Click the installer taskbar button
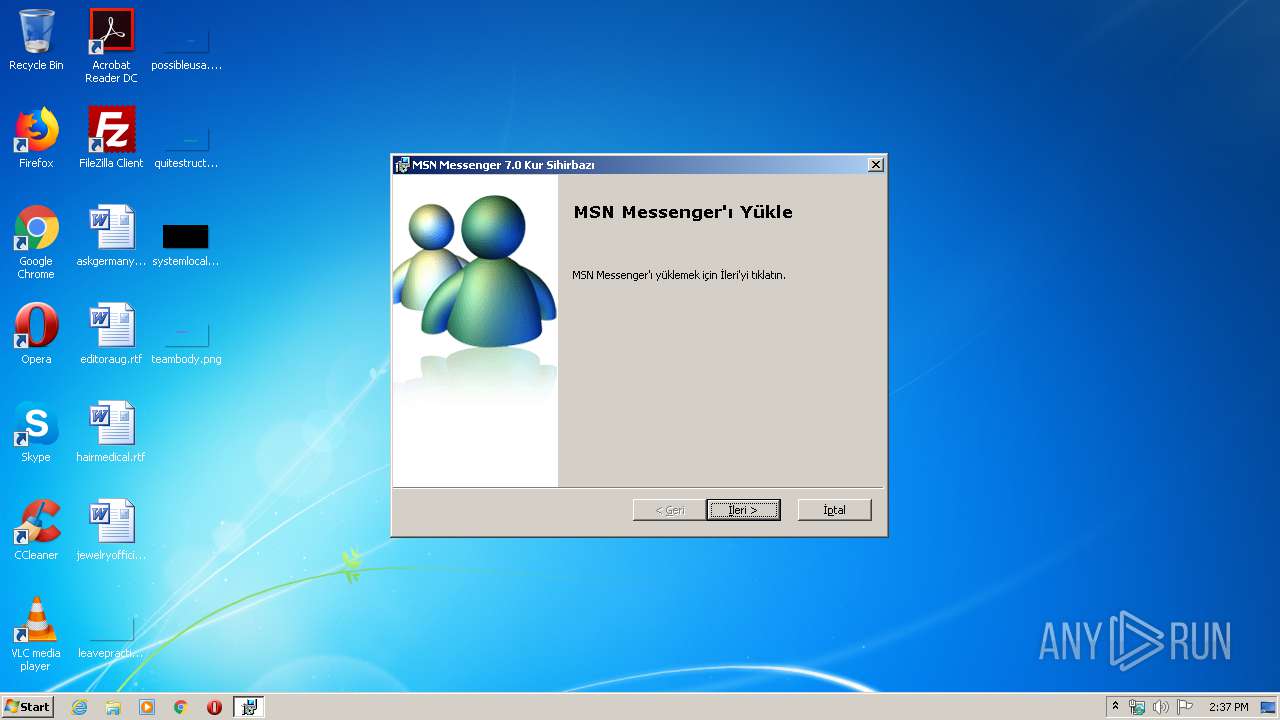 click(249, 707)
